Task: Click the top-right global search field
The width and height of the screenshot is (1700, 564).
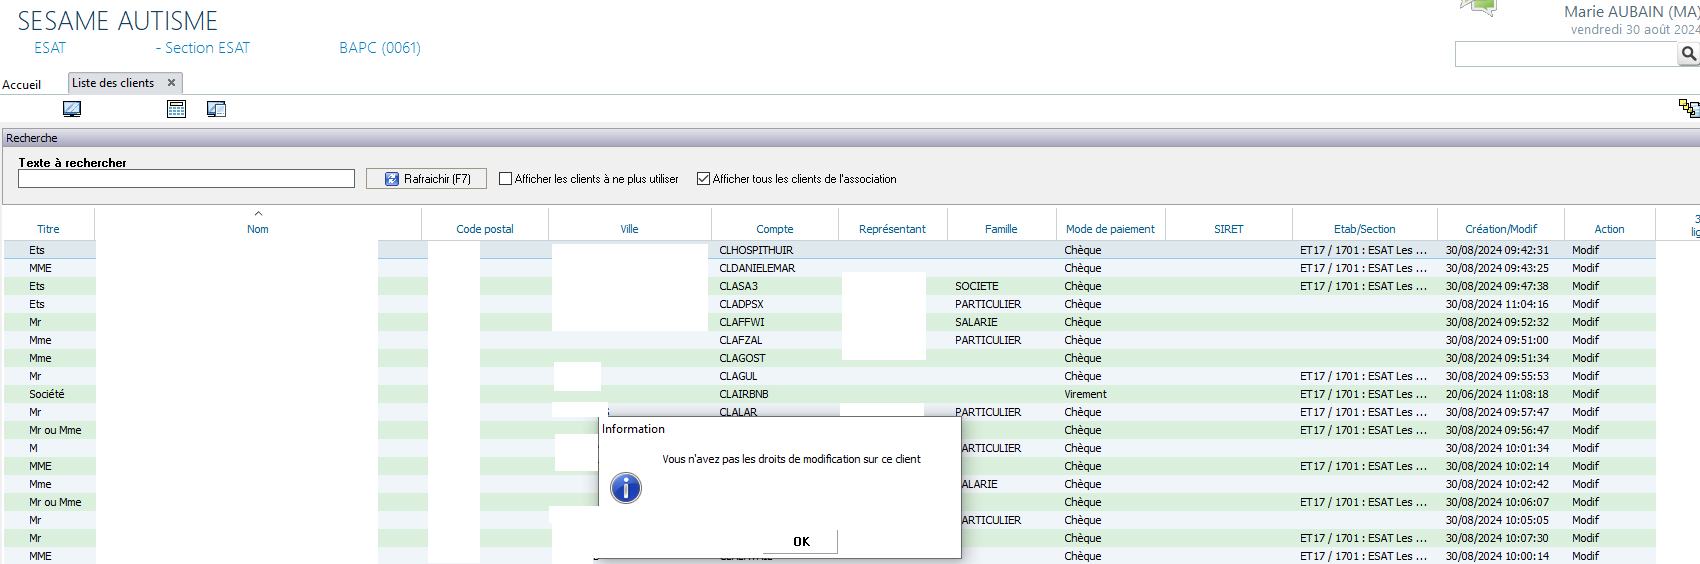Action: pyautogui.click(x=1564, y=54)
